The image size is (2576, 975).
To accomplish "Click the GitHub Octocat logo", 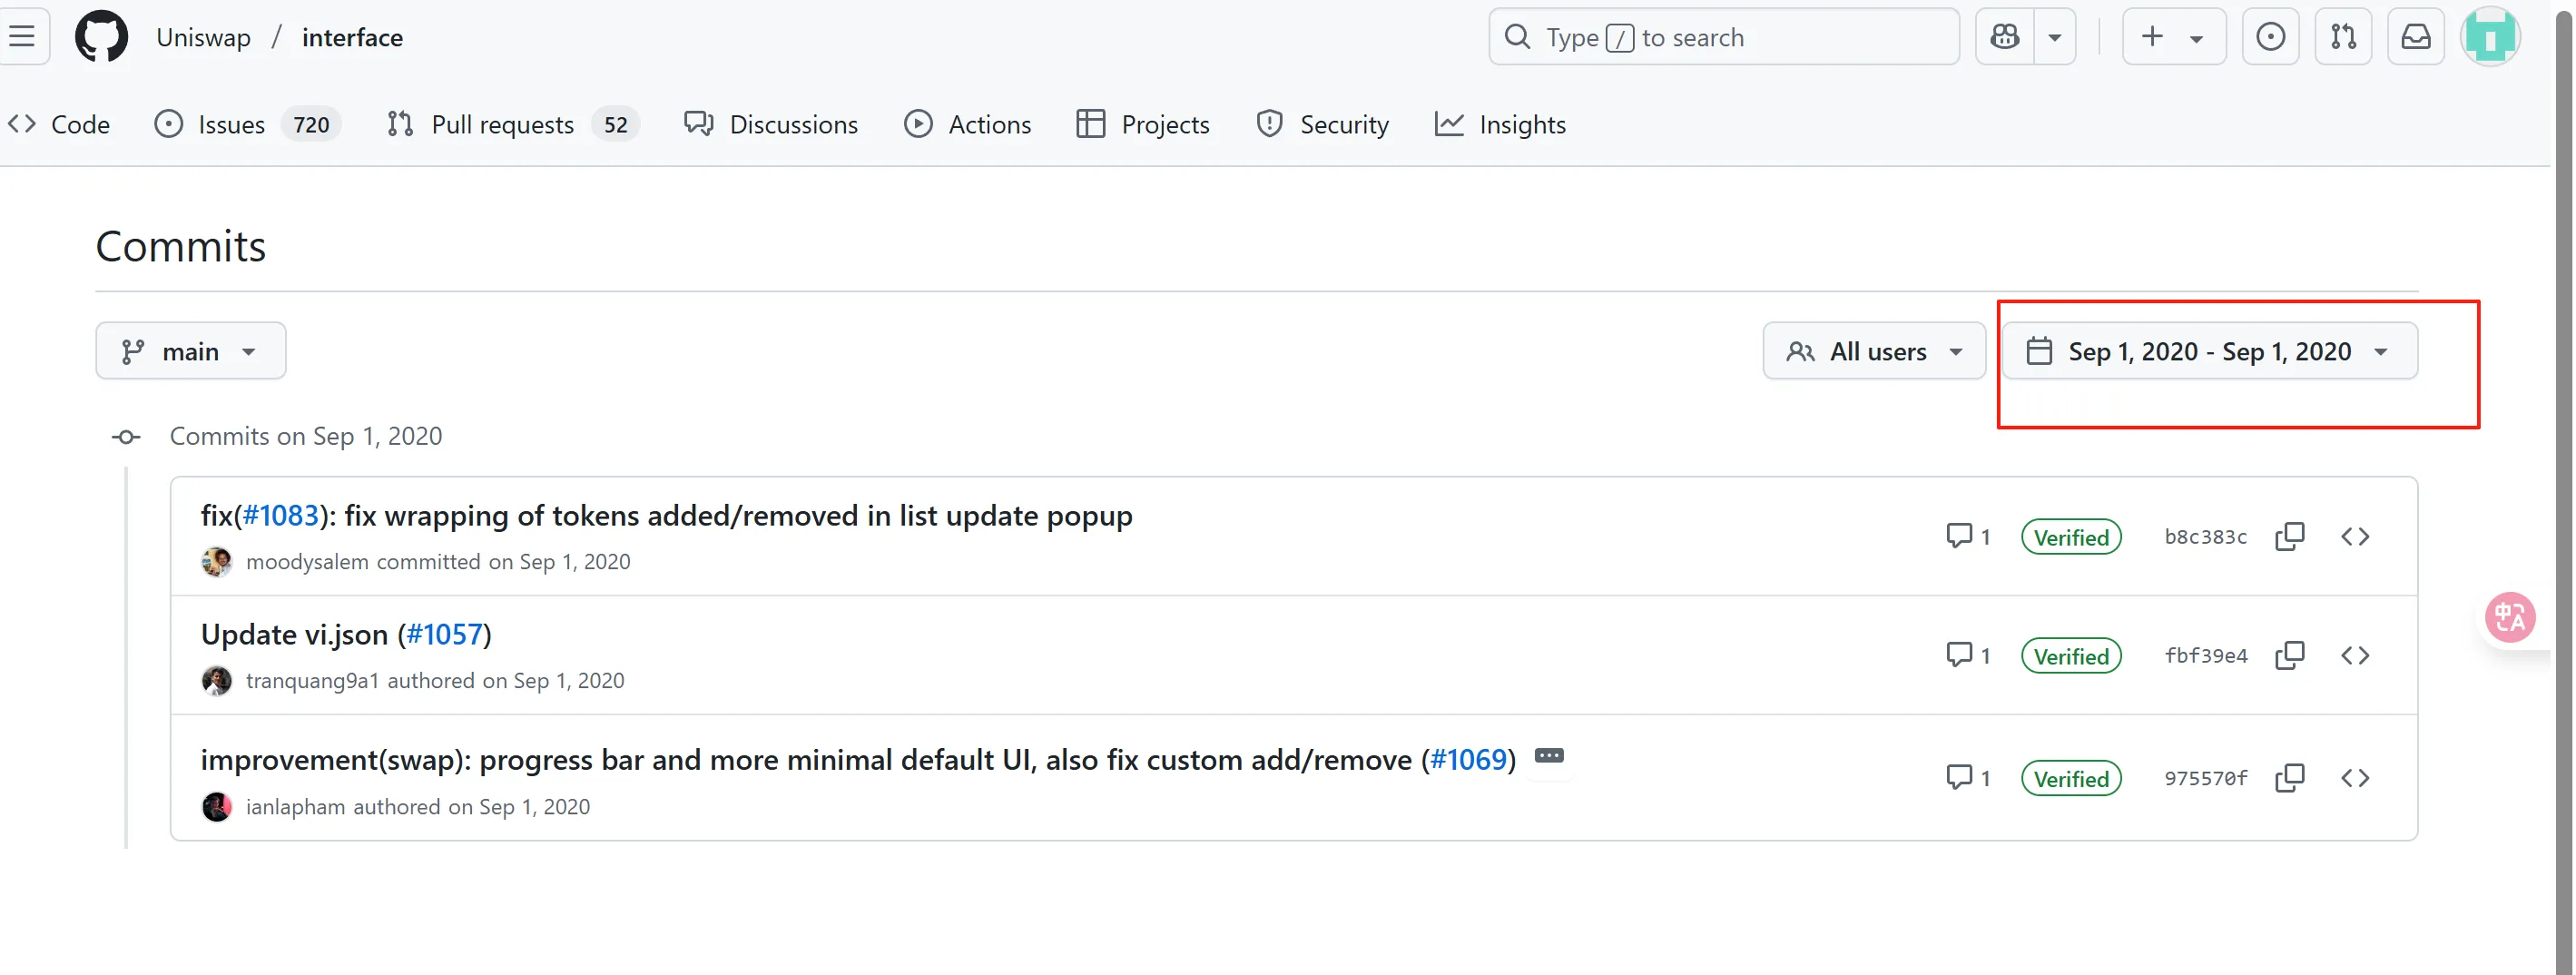I will pyautogui.click(x=101, y=37).
